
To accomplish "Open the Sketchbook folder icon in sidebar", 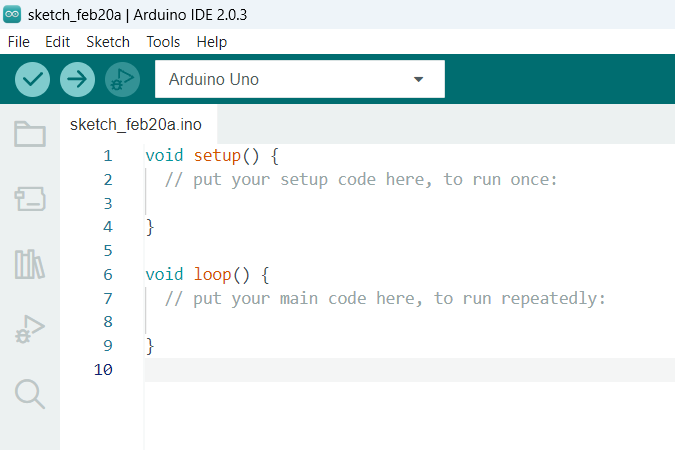I will [x=30, y=134].
